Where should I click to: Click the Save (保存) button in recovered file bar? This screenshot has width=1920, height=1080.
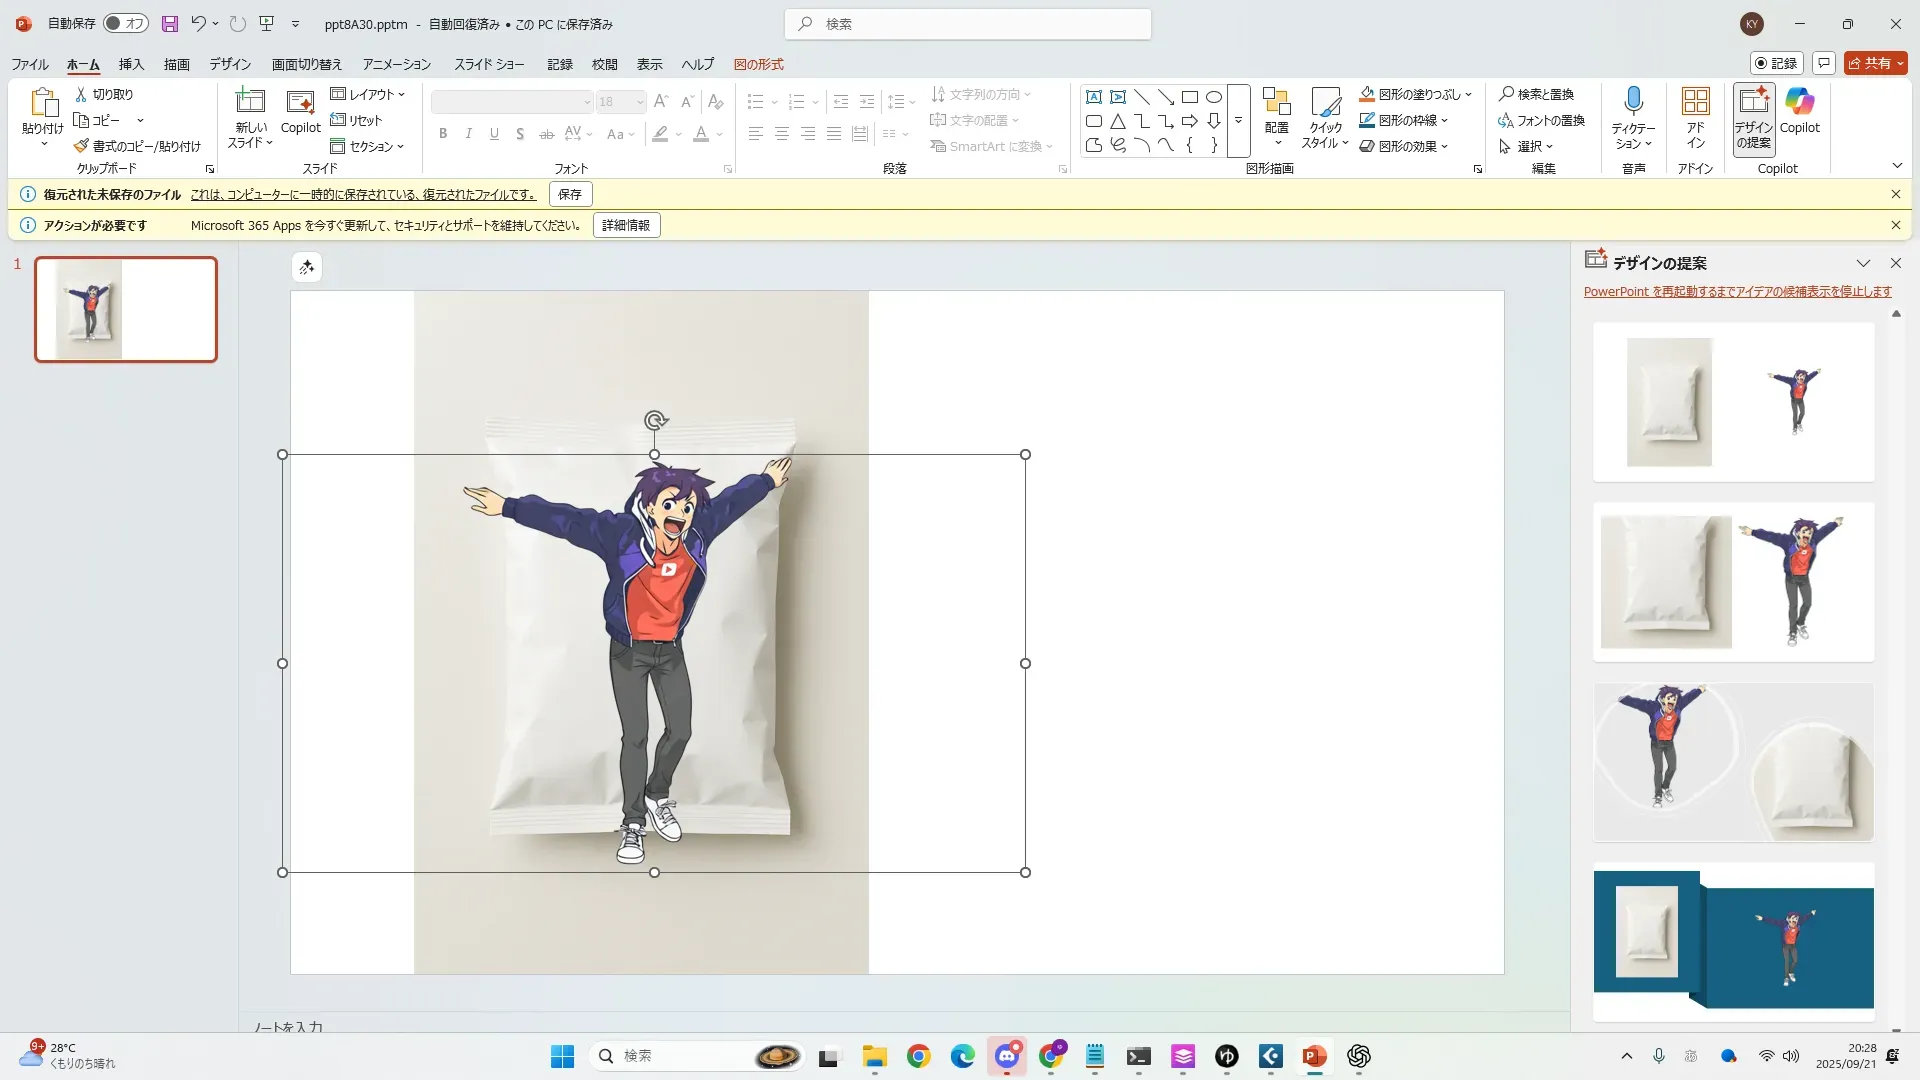[570, 194]
